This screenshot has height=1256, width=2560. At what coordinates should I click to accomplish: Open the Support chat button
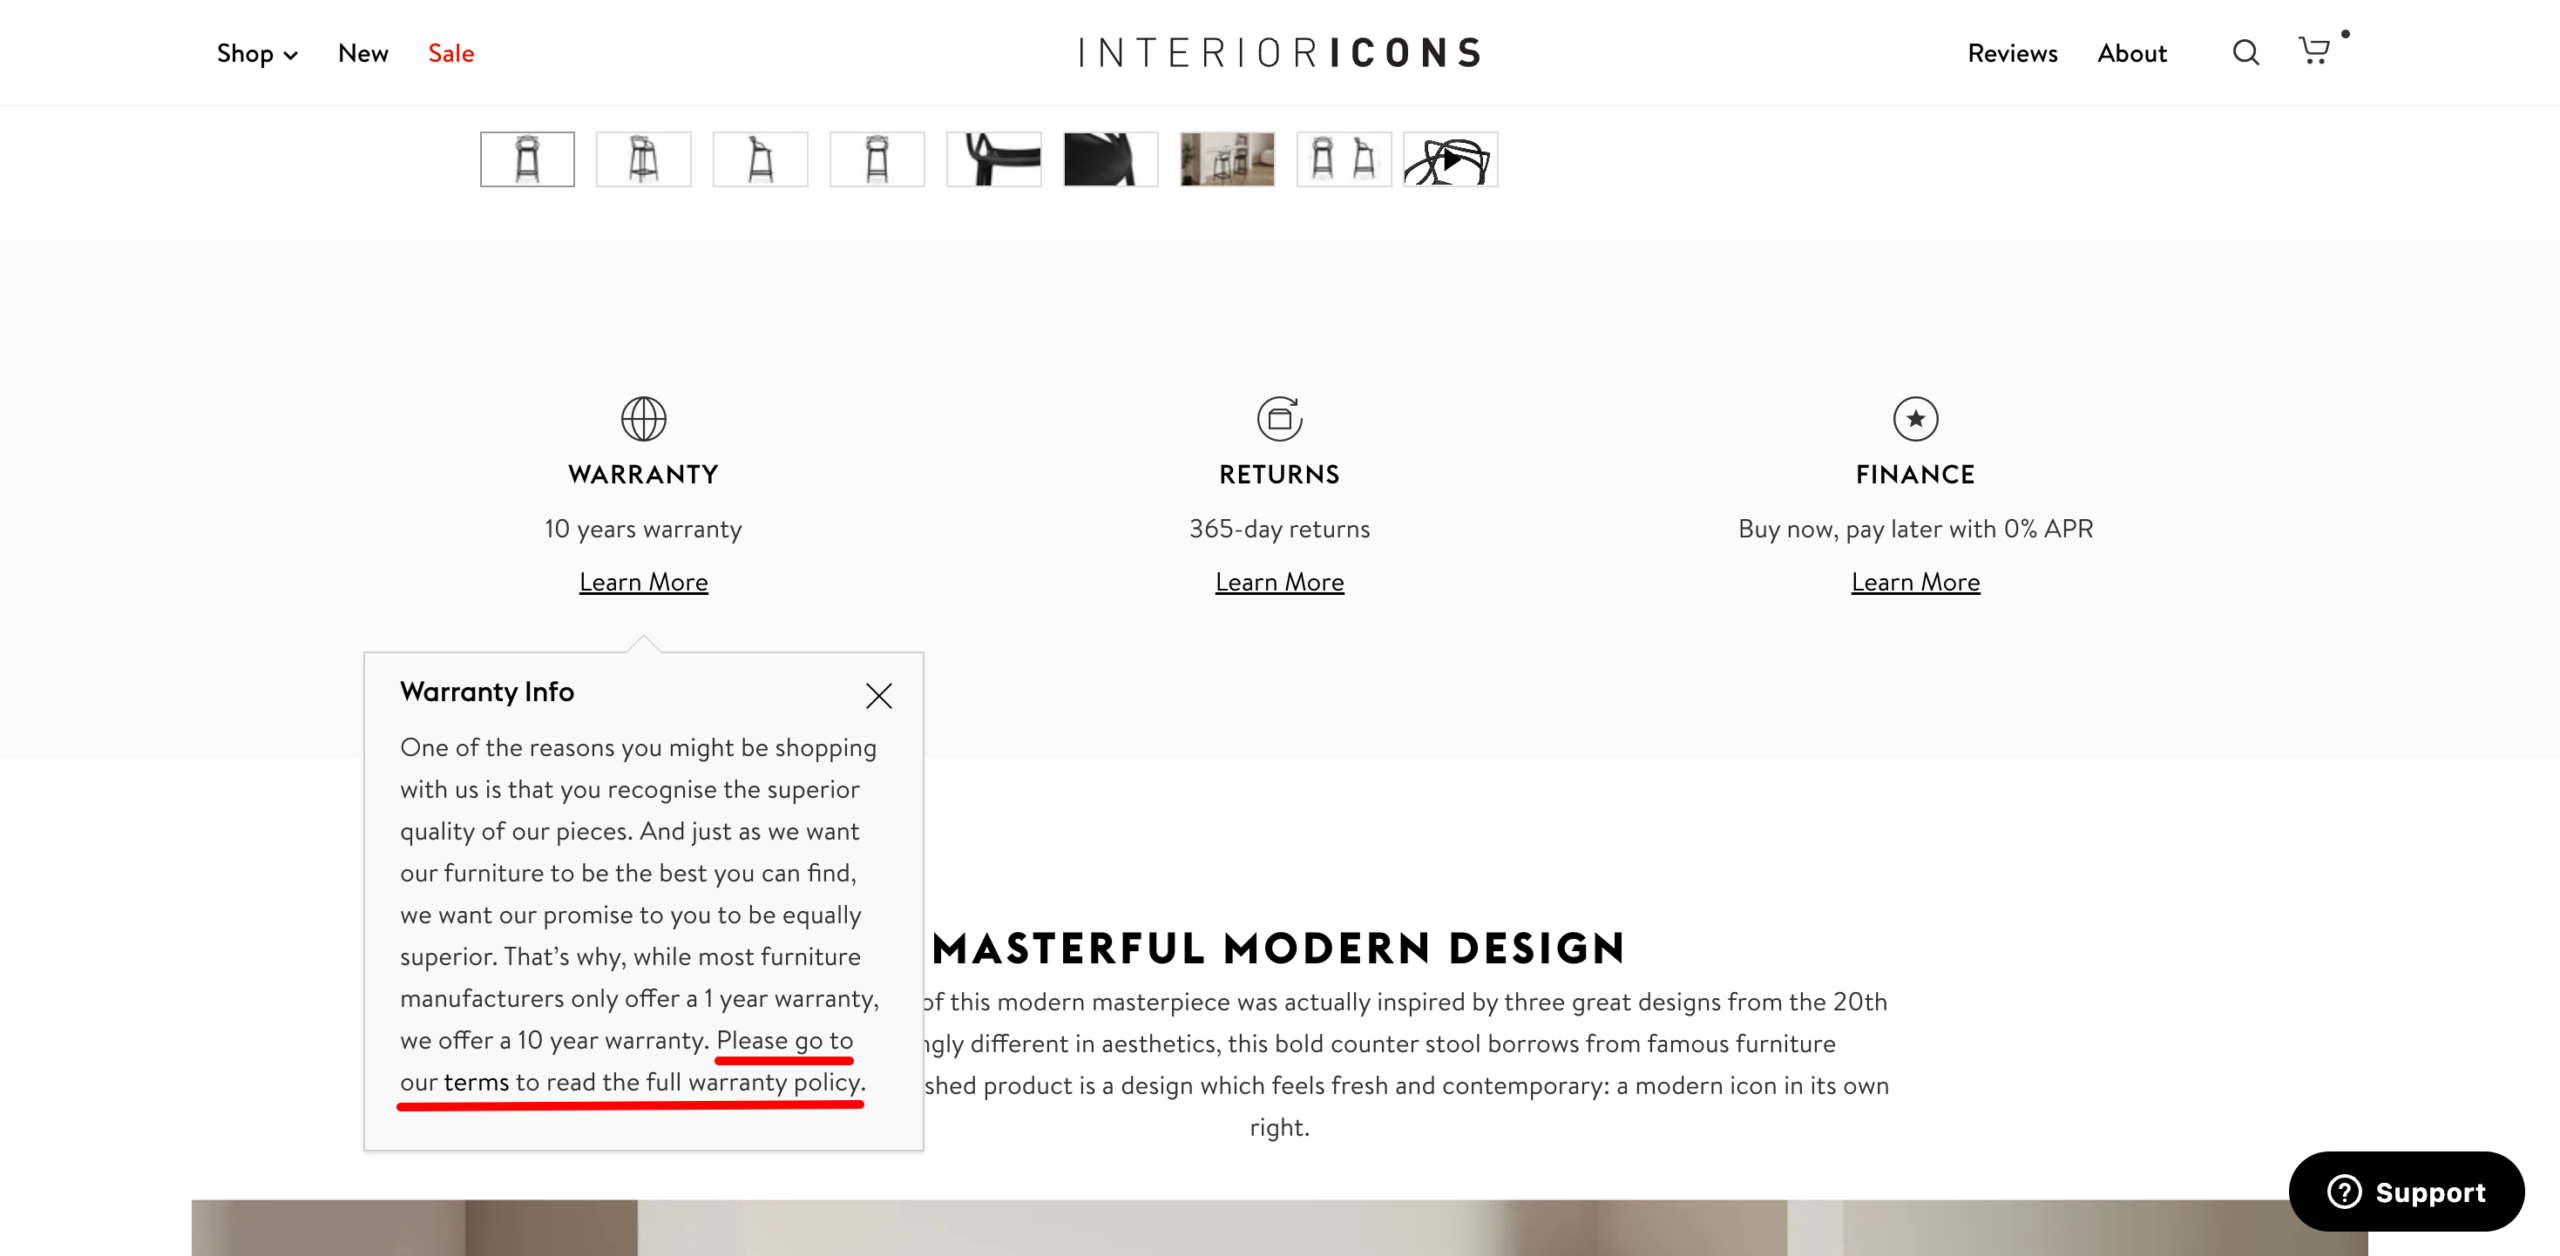pyautogui.click(x=2406, y=1192)
